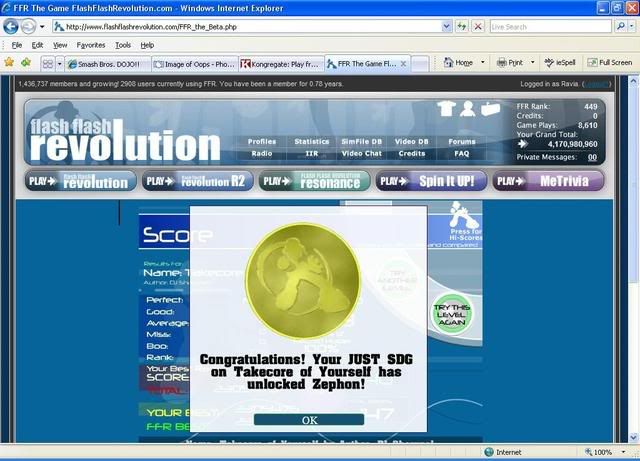640x461 pixels.
Task: Open the Private Messages count link
Action: 592,157
